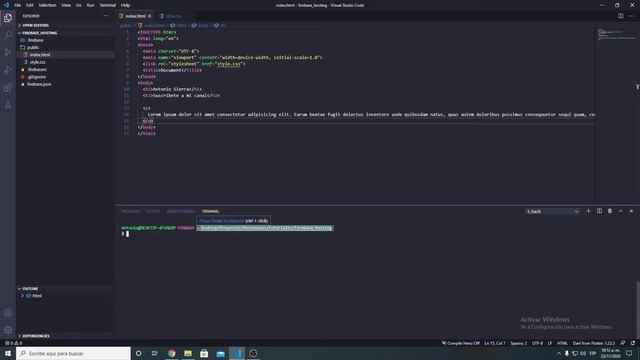Viewport: 640px width, 360px height.
Task: Click the Windows search box on taskbar
Action: [x=73, y=353]
